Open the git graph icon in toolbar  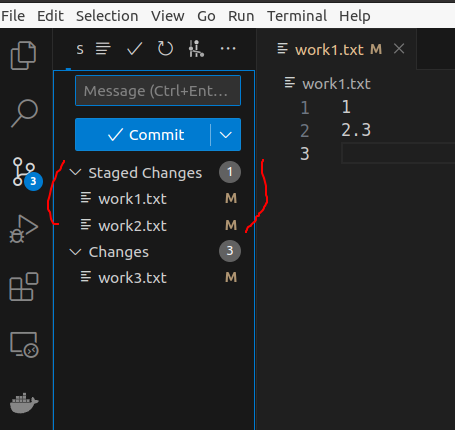196,49
